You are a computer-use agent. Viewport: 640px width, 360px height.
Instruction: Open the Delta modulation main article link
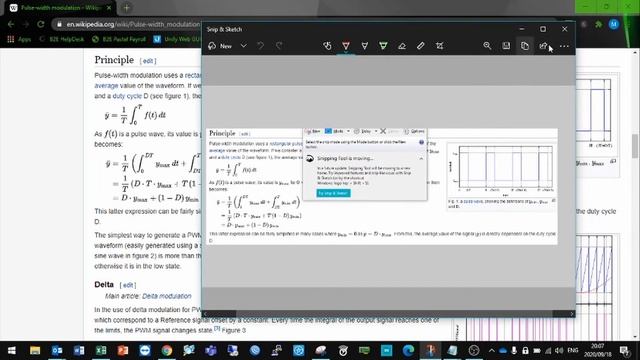167,296
